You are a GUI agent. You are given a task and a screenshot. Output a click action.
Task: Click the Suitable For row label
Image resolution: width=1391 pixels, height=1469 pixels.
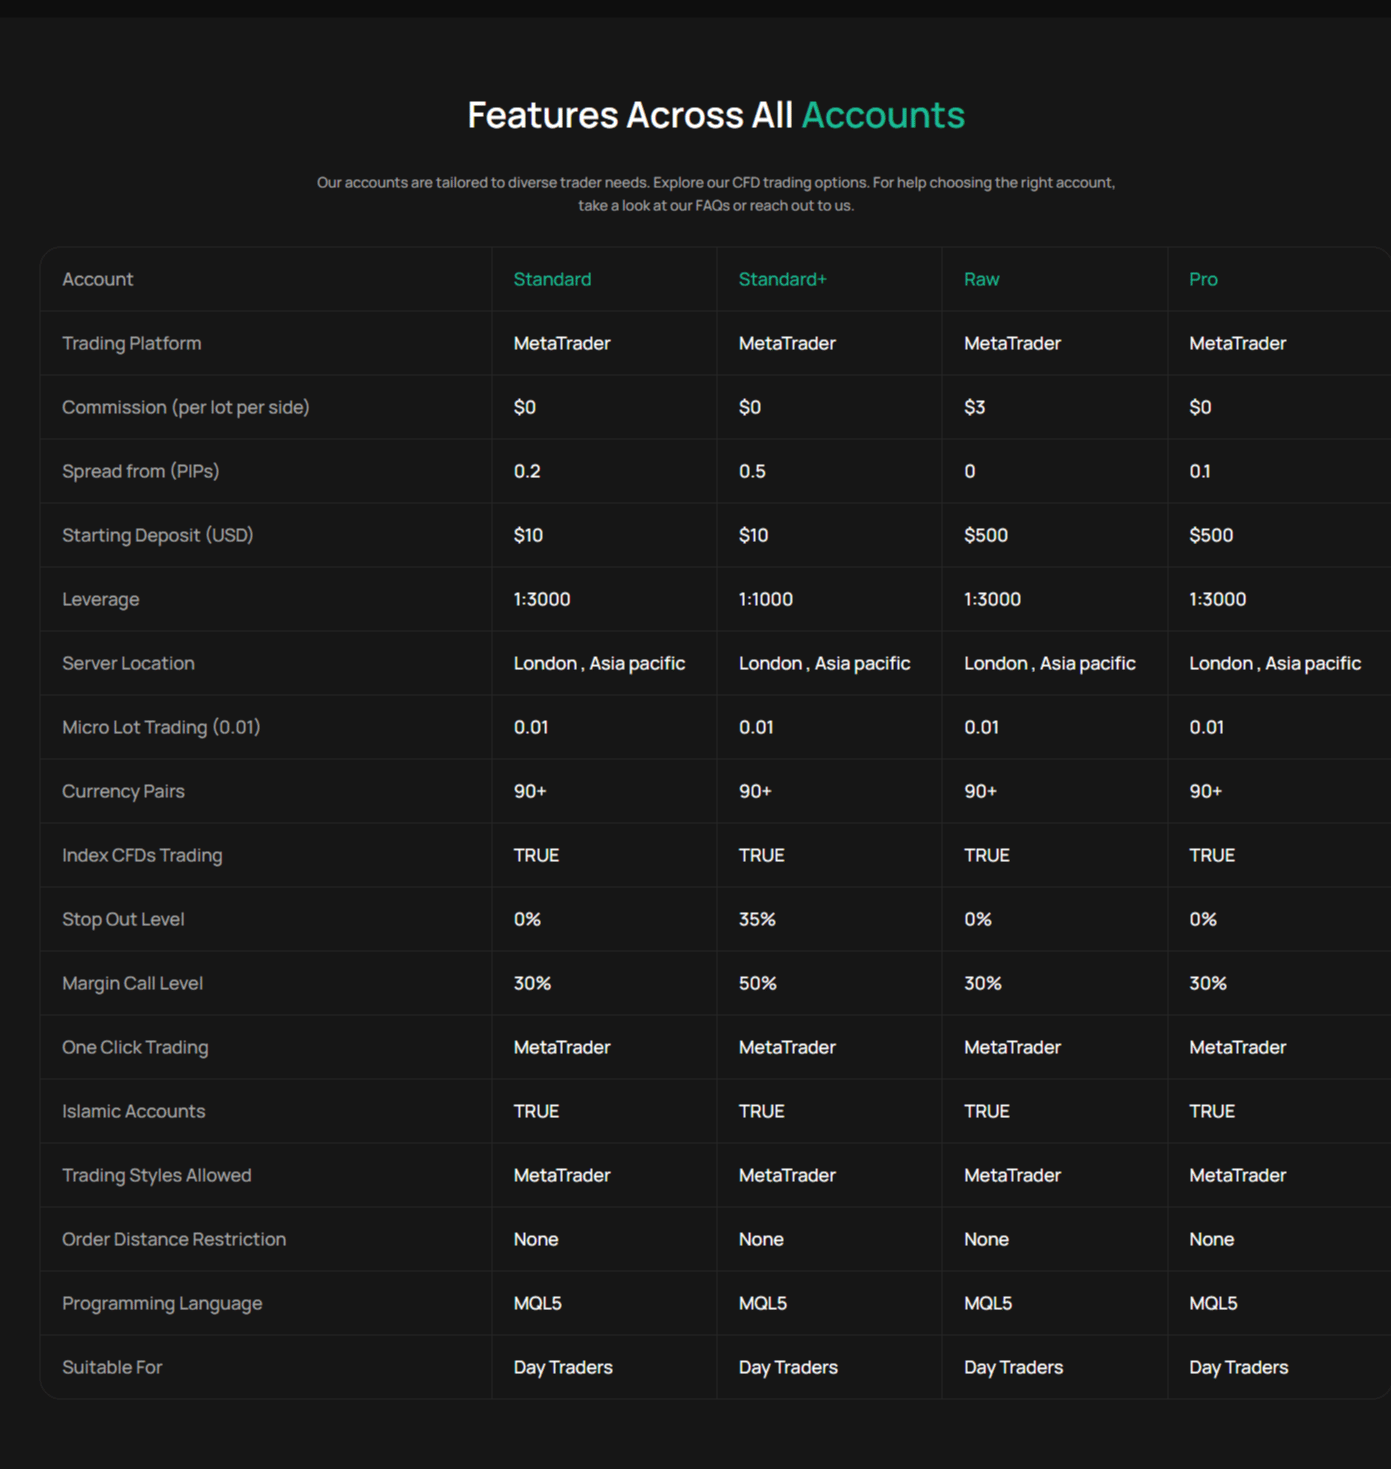point(112,1367)
